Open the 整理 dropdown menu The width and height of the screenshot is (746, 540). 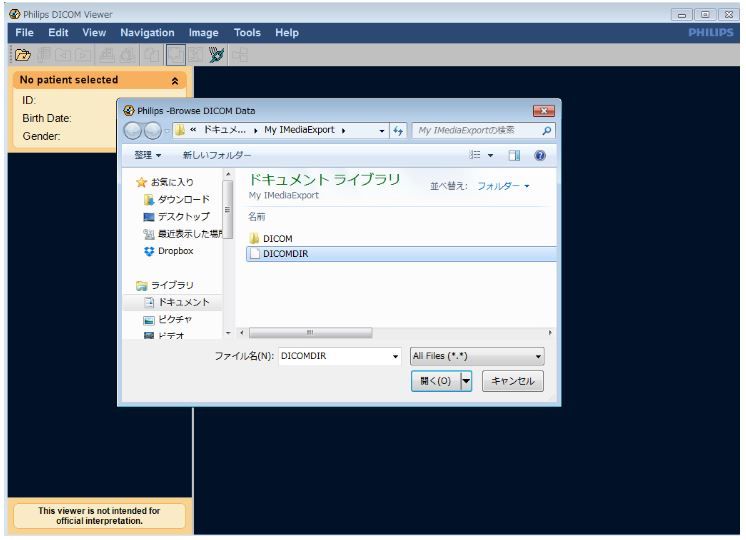[147, 155]
